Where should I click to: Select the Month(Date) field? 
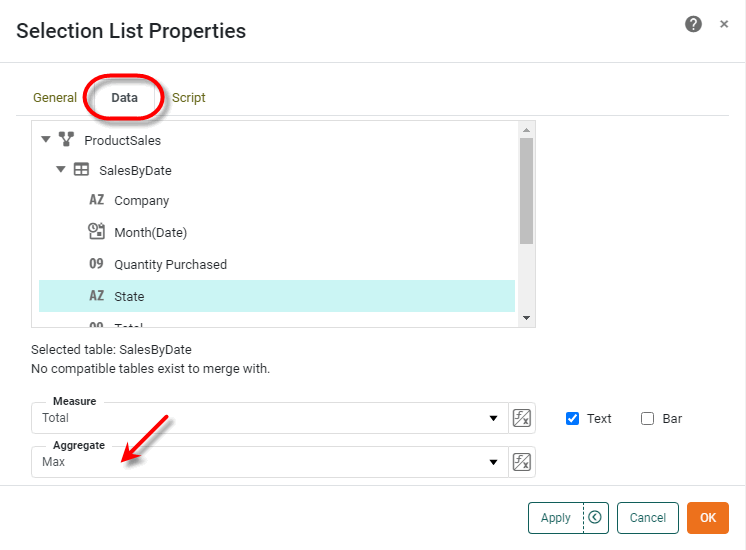[150, 233]
